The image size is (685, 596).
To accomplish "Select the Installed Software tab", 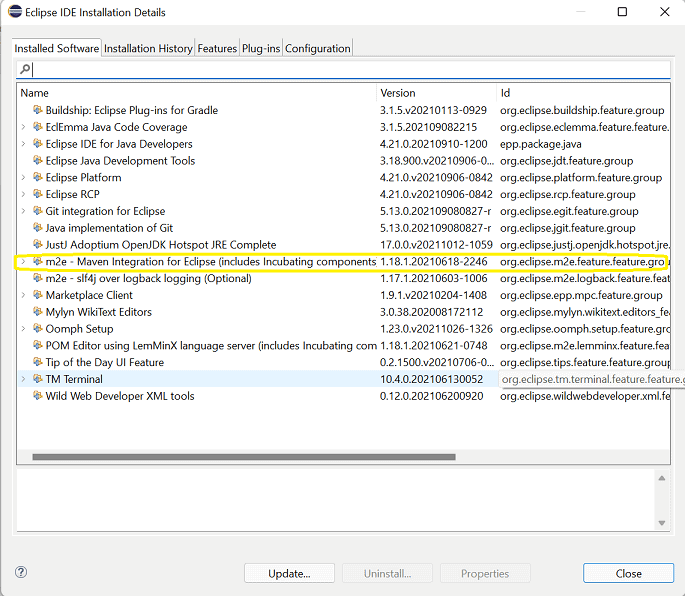I will click(x=57, y=48).
